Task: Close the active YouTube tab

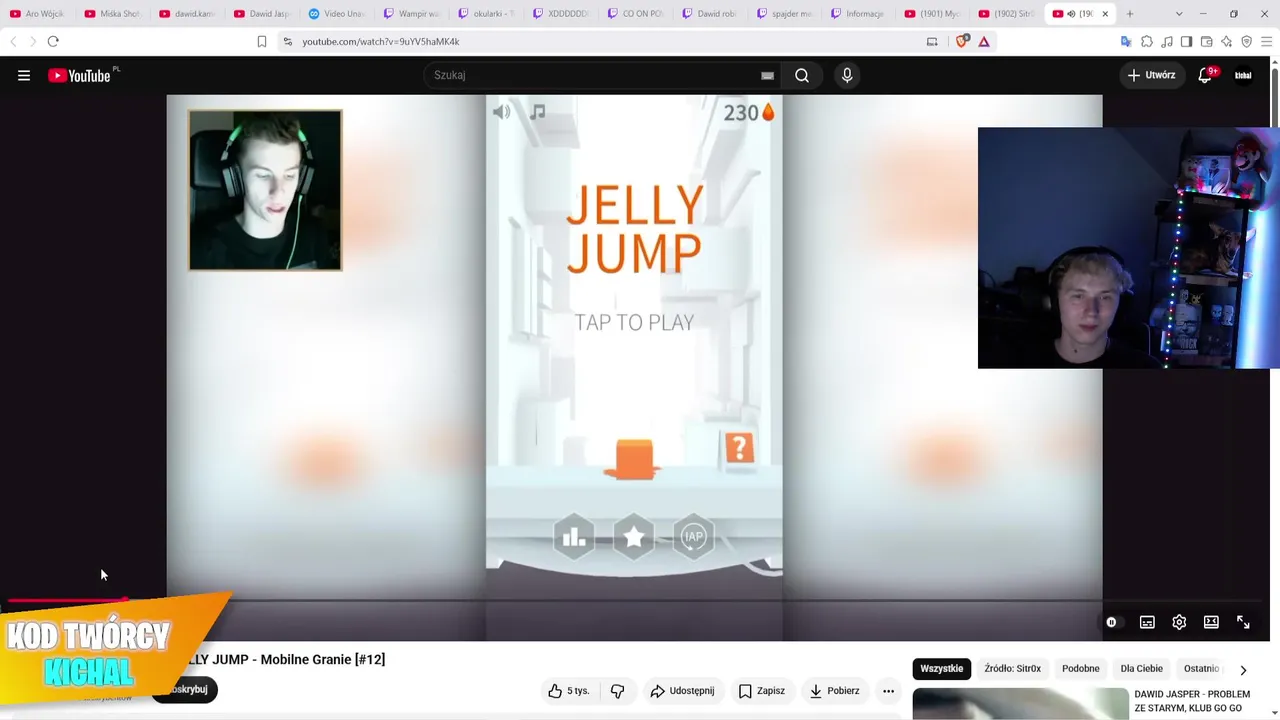Action: [1105, 14]
